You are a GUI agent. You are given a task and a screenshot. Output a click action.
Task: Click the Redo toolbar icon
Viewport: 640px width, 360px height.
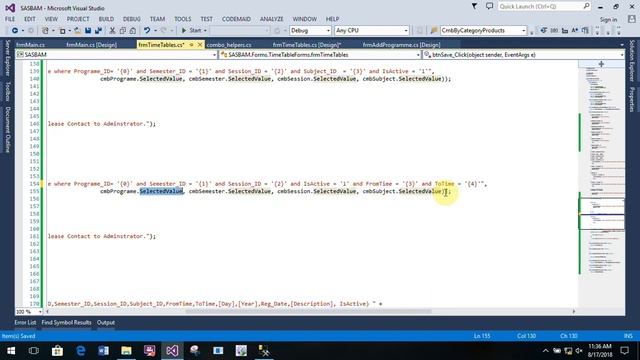[x=163, y=31]
